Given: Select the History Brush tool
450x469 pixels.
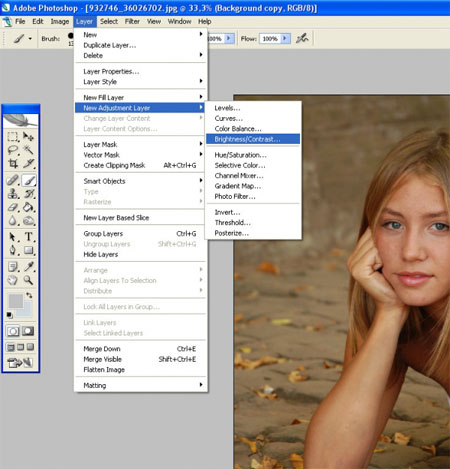Looking at the screenshot, I should (x=29, y=194).
